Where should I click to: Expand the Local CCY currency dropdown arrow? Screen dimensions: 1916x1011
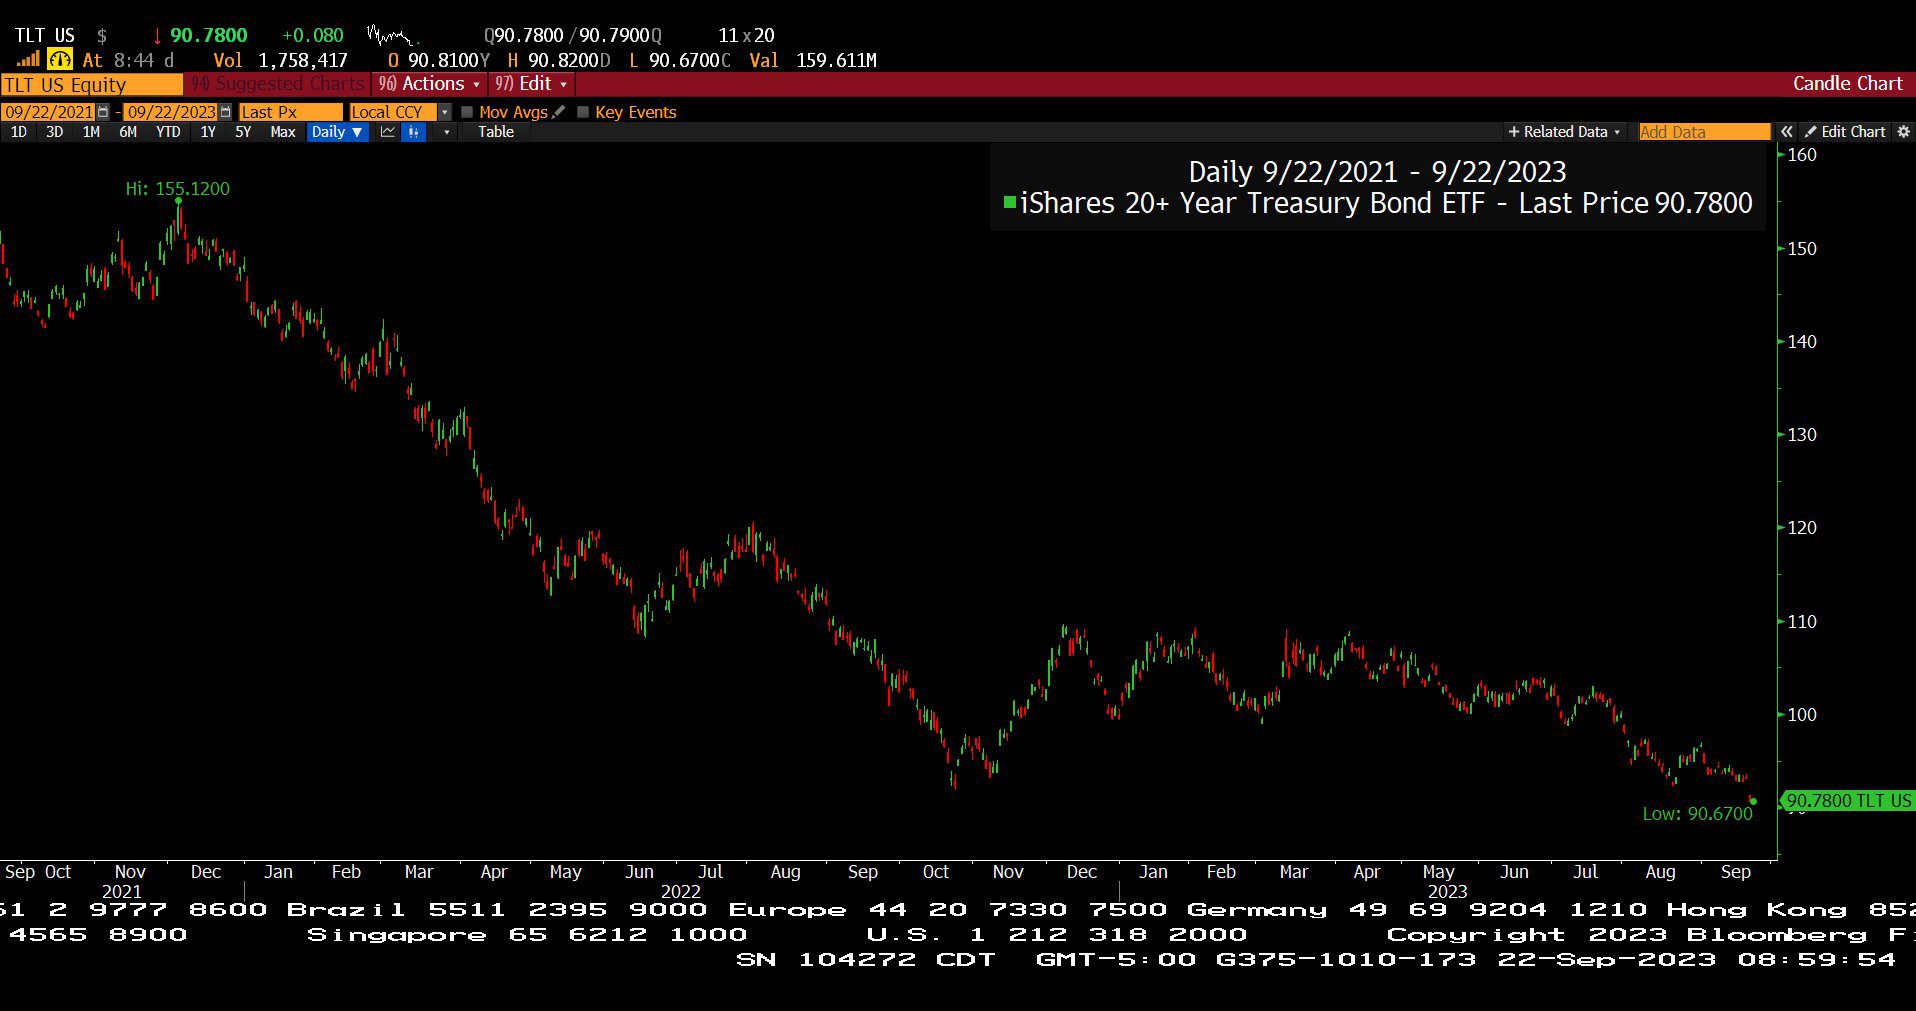445,112
